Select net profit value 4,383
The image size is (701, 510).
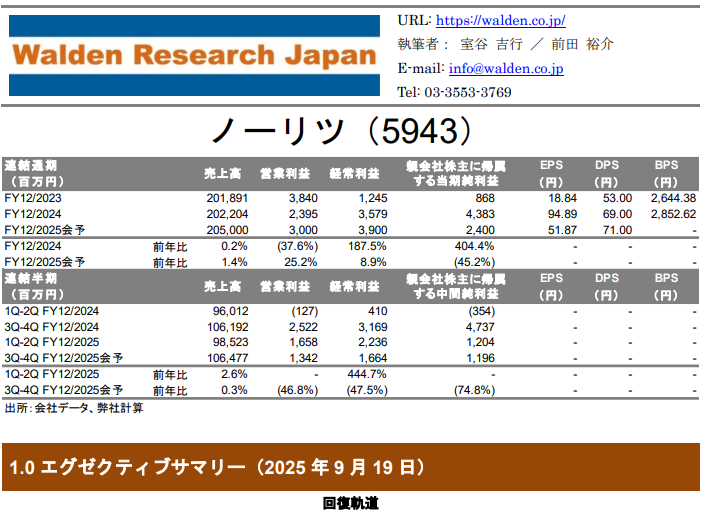click(480, 214)
